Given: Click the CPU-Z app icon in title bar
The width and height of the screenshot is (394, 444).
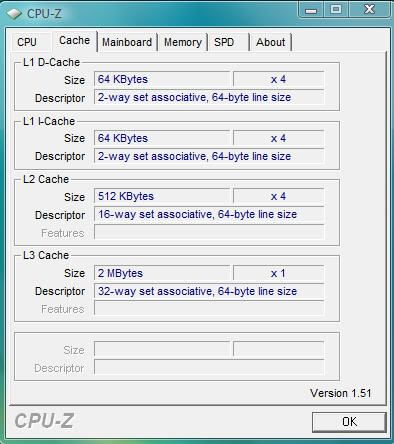Looking at the screenshot, I should pyautogui.click(x=15, y=14).
